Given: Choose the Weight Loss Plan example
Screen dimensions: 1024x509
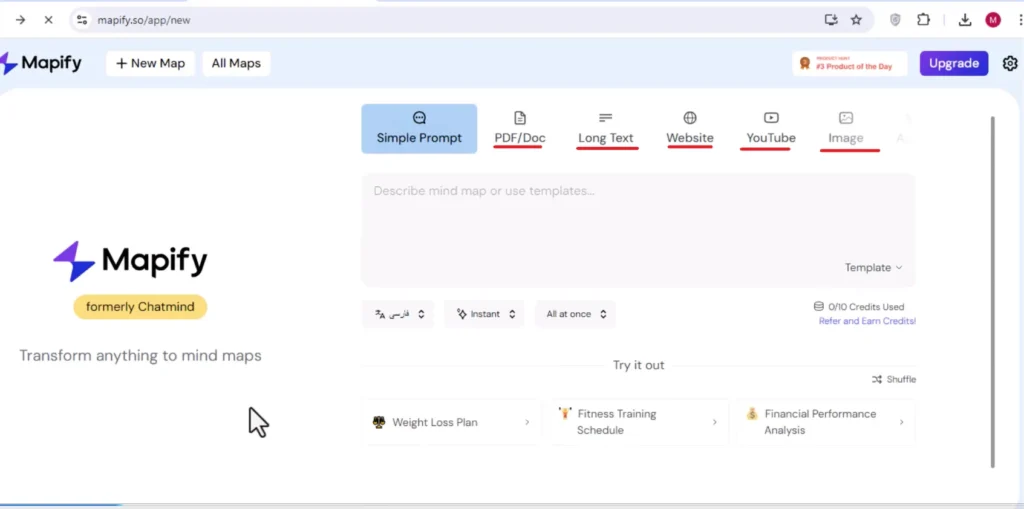Looking at the screenshot, I should [451, 422].
